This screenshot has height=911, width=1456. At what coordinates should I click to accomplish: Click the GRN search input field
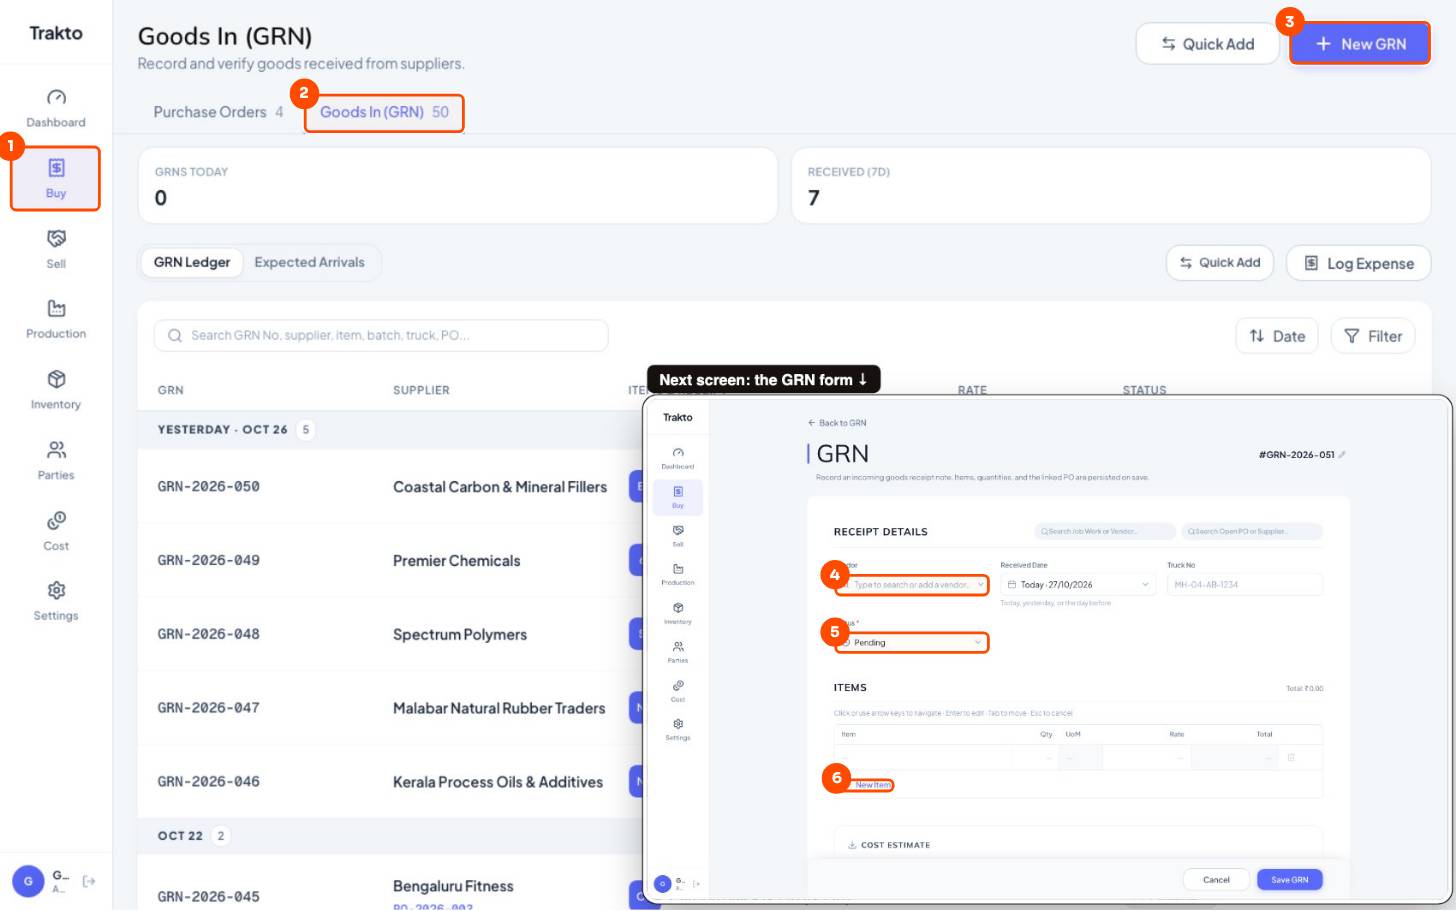tap(381, 335)
